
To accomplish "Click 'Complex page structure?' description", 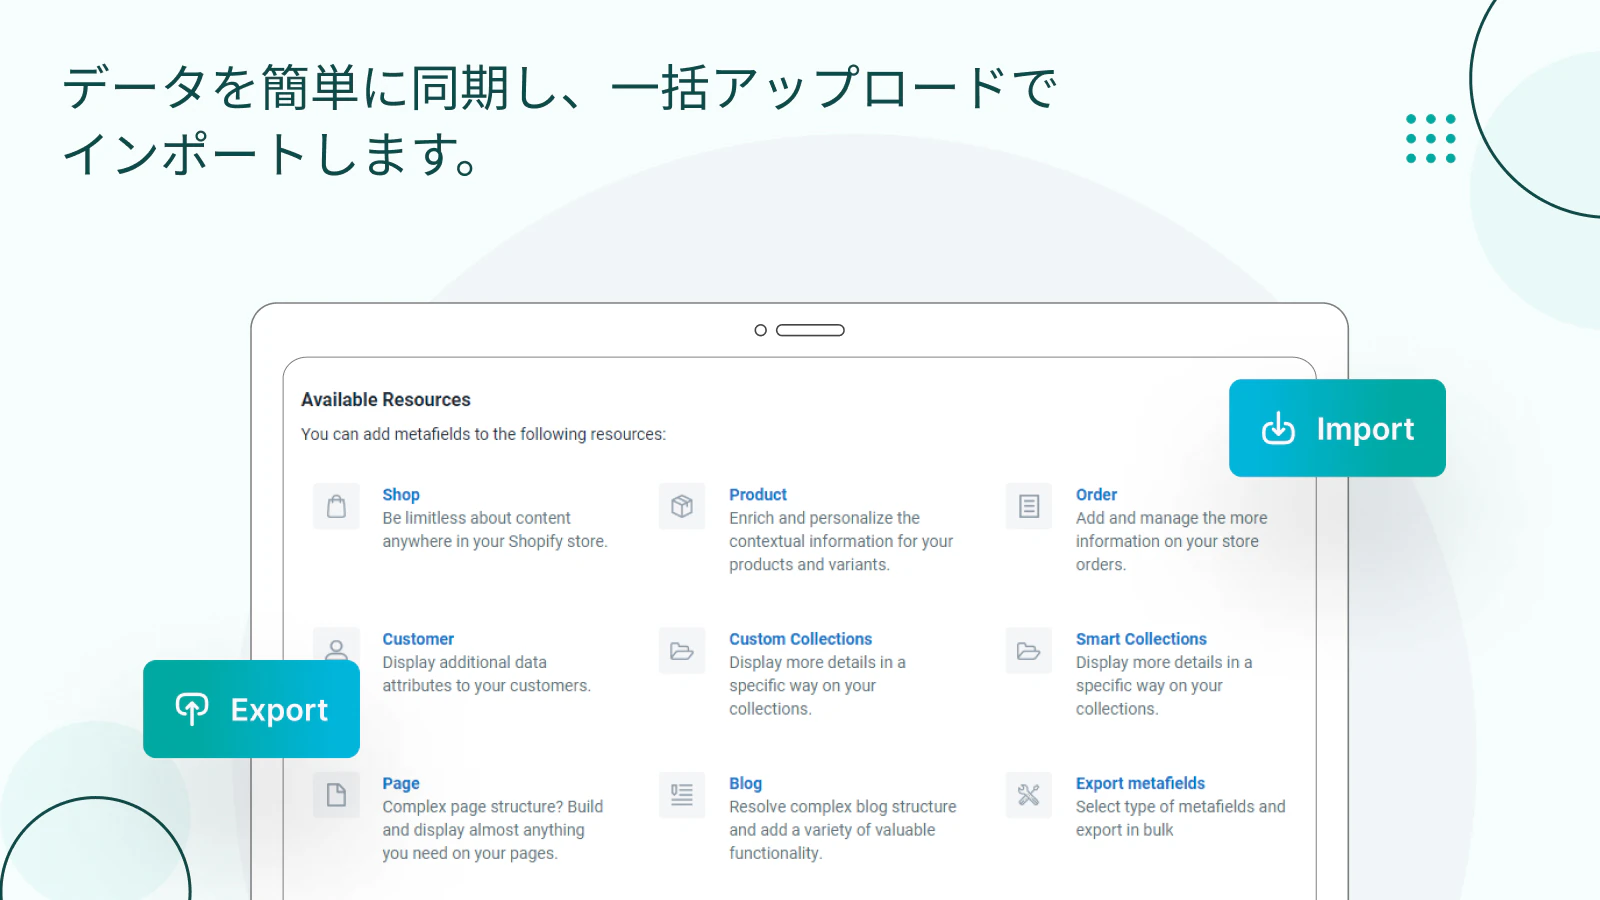I will (x=493, y=830).
